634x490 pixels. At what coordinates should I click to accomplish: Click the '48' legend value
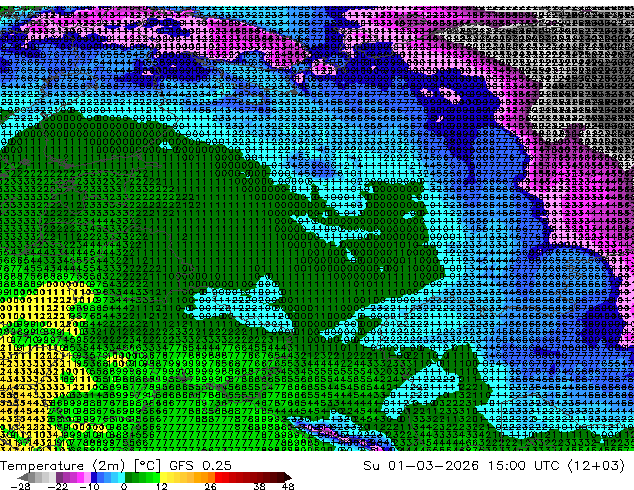coord(288,486)
